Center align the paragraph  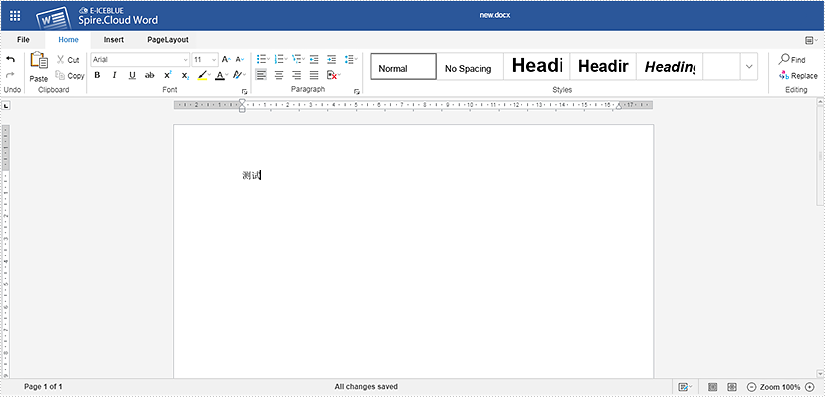tap(279, 75)
